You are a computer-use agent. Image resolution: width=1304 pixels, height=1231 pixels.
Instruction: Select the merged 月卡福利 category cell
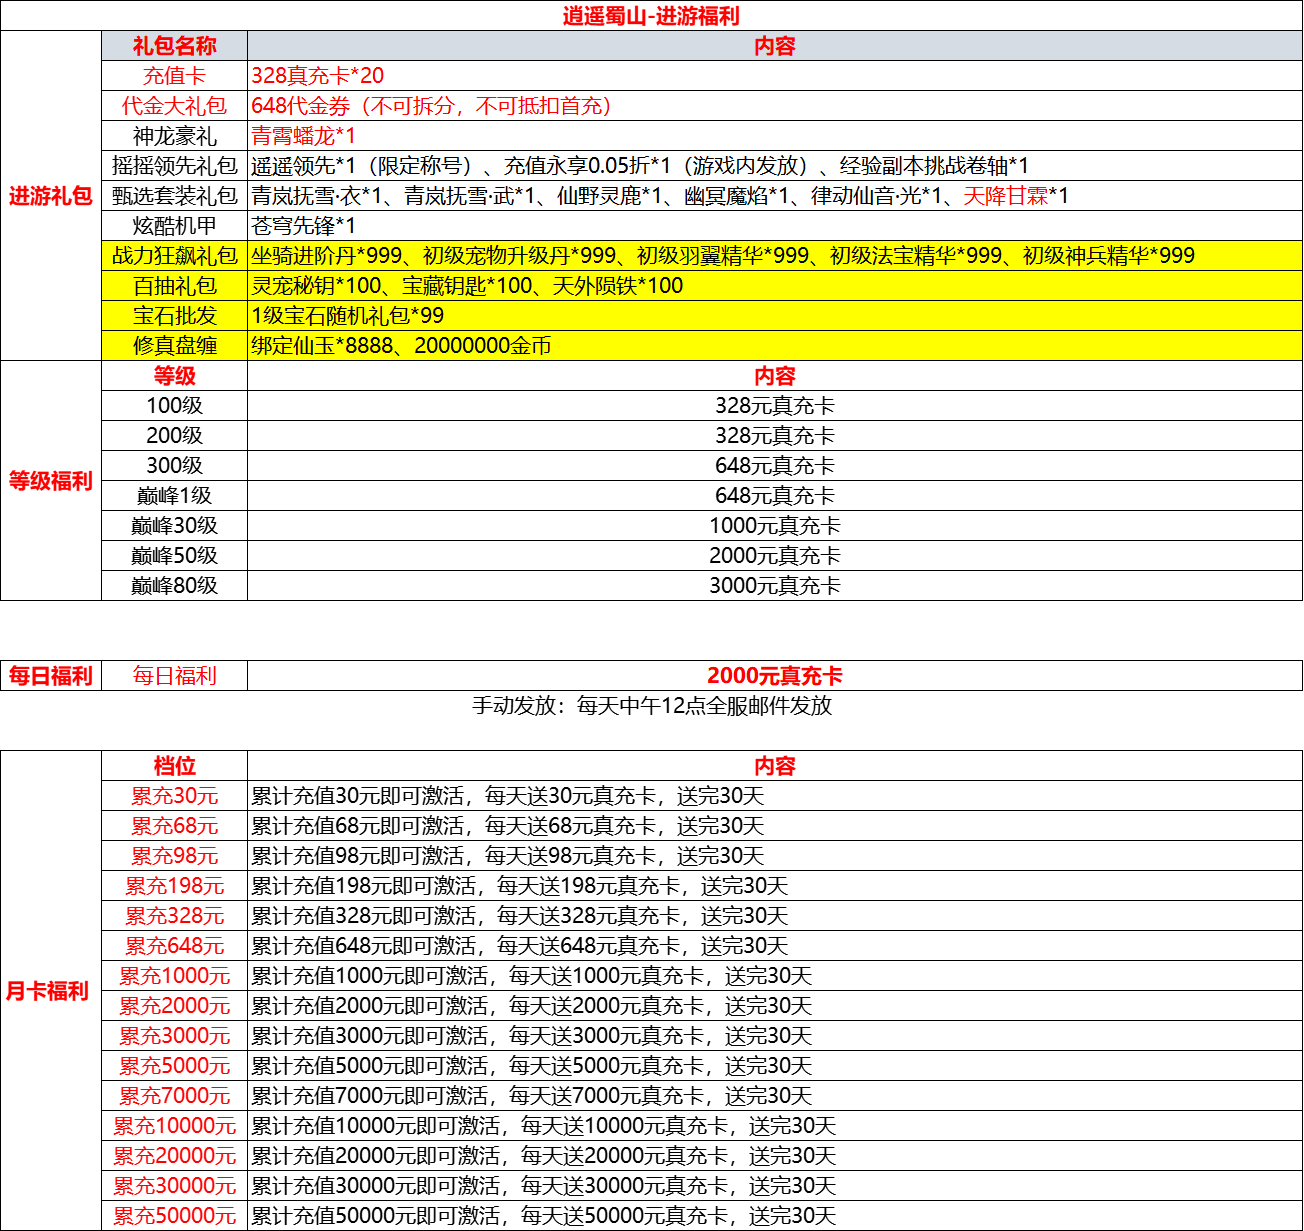48,991
